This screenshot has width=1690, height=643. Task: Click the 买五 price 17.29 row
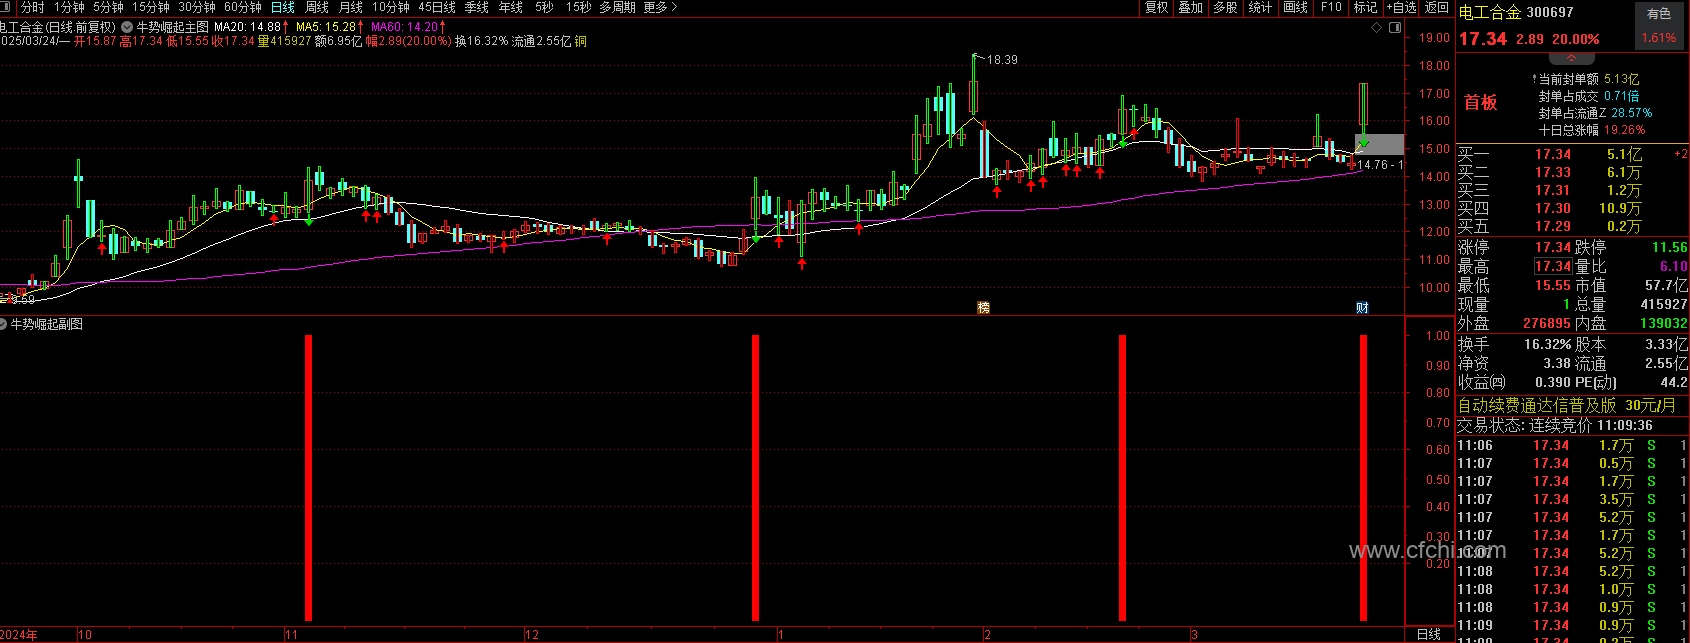click(1572, 226)
